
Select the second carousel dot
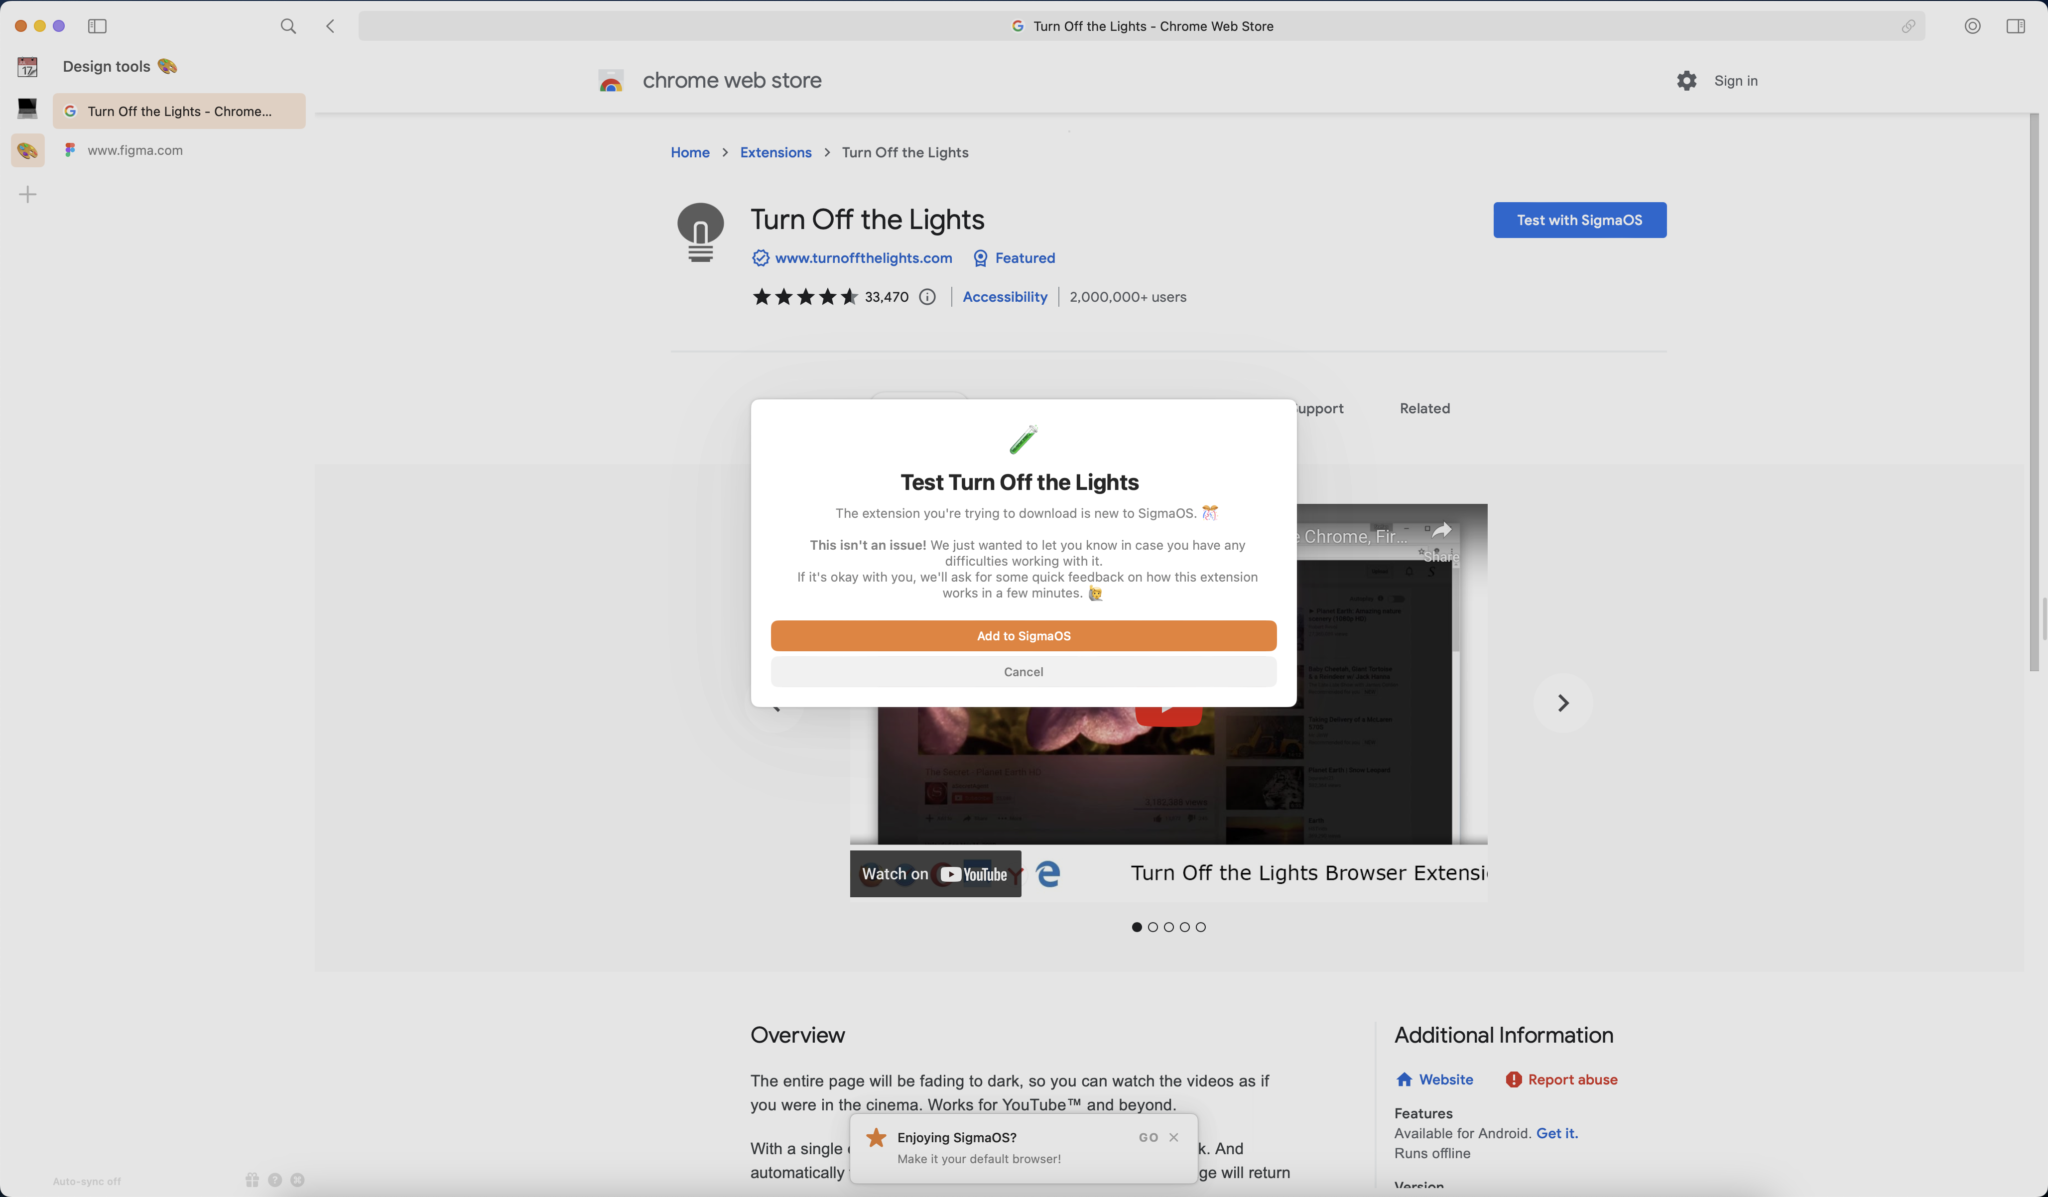coord(1152,927)
